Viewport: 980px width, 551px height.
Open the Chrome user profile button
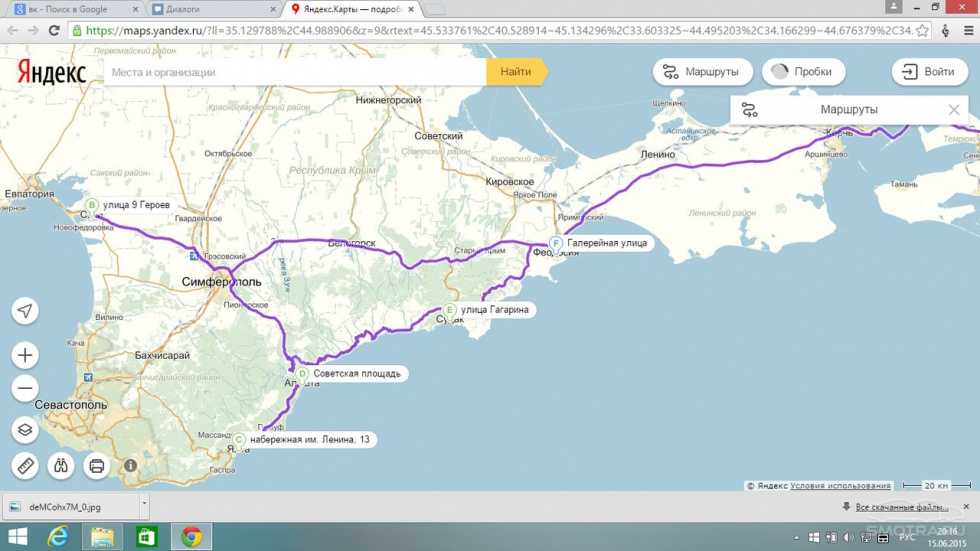pos(894,7)
